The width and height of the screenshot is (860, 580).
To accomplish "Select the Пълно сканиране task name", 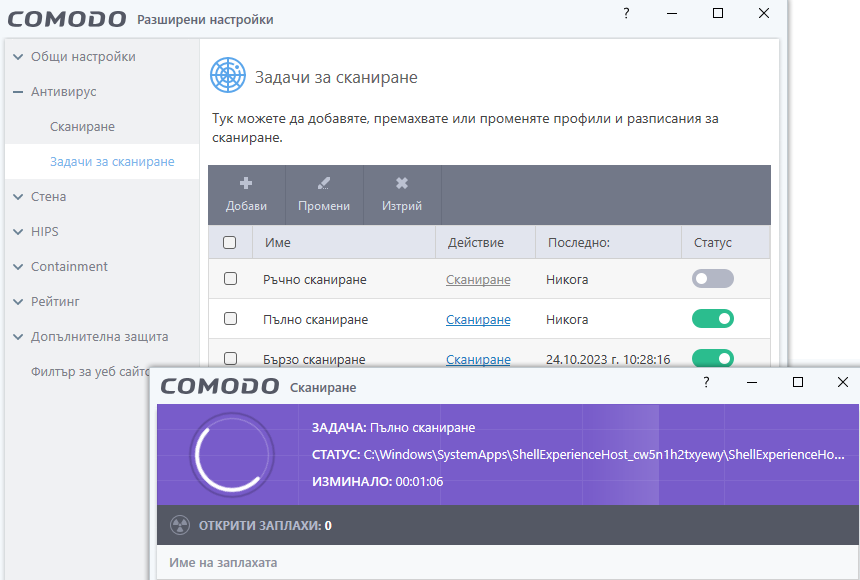I will coord(315,319).
